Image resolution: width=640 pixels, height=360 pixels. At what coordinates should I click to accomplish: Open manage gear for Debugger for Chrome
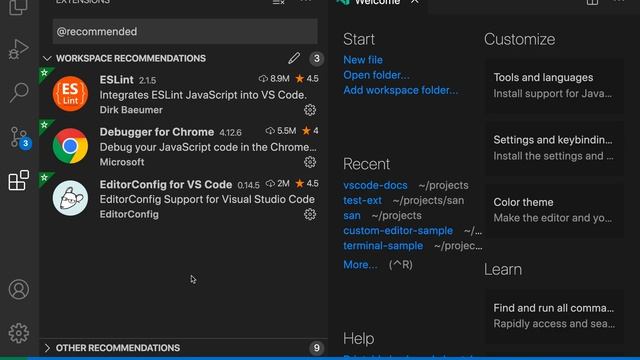tap(310, 162)
